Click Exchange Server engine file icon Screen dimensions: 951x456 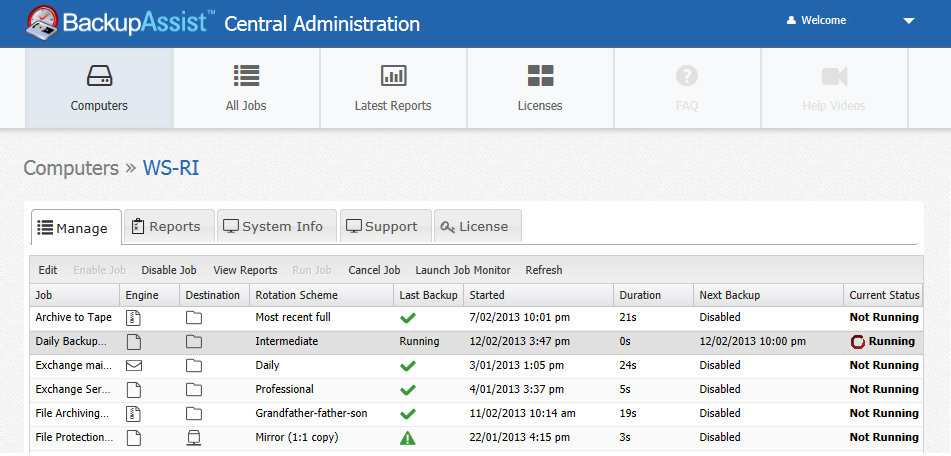coord(133,389)
